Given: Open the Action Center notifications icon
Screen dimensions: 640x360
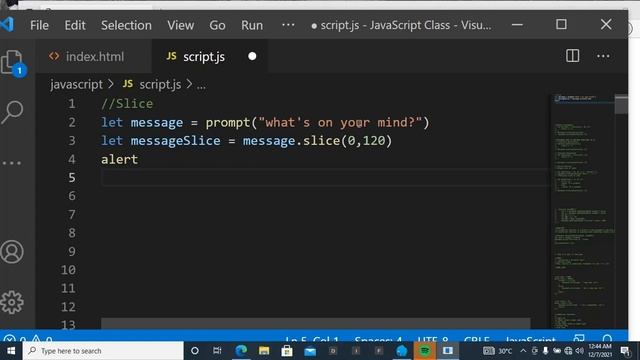Looking at the screenshot, I should pyautogui.click(x=625, y=351).
